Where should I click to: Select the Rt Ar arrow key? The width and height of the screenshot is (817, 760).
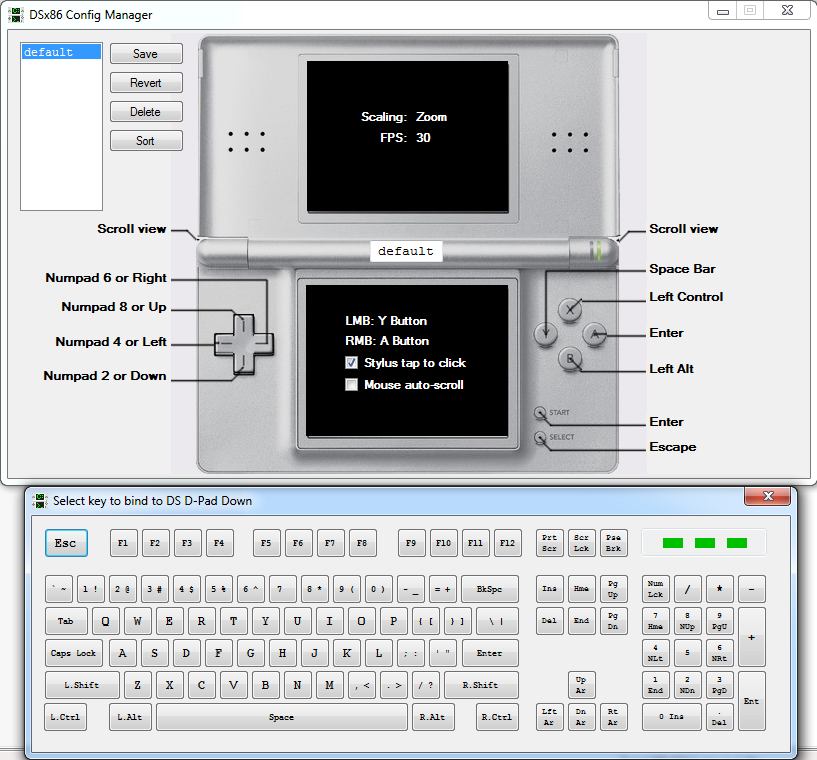[614, 717]
